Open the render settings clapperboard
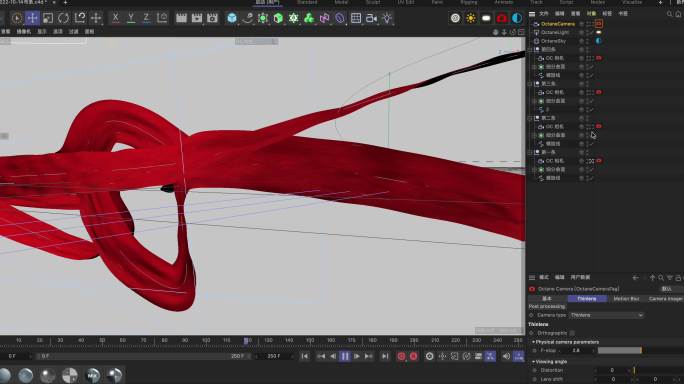 [212, 18]
